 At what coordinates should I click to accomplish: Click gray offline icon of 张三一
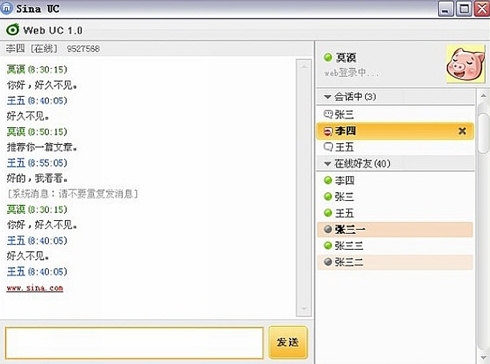pyautogui.click(x=328, y=229)
